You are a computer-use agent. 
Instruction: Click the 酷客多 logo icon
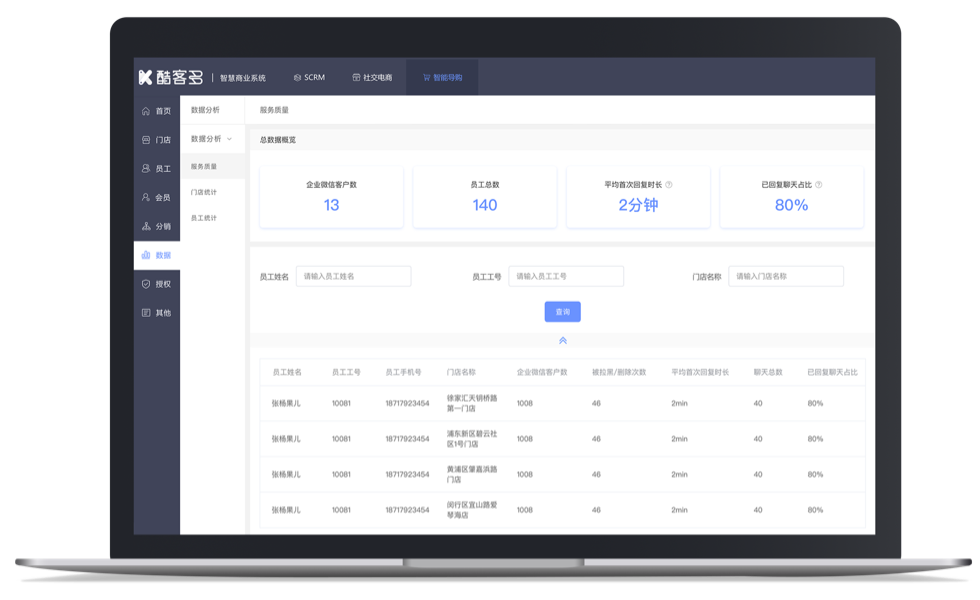(146, 78)
